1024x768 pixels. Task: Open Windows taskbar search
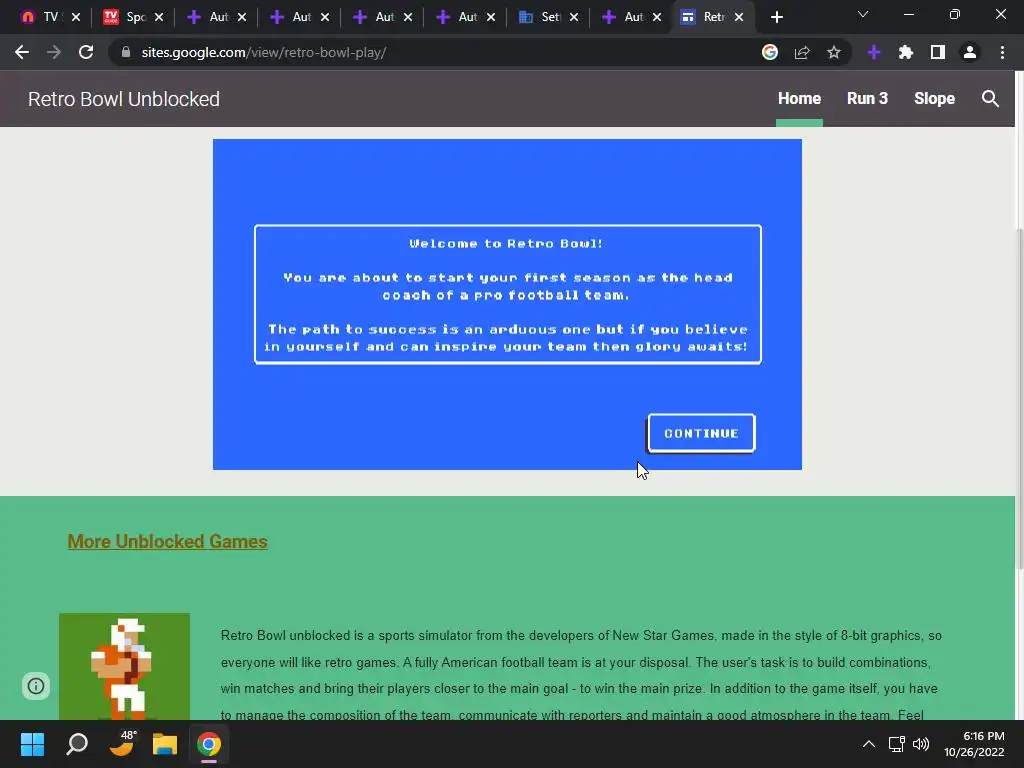tap(77, 744)
